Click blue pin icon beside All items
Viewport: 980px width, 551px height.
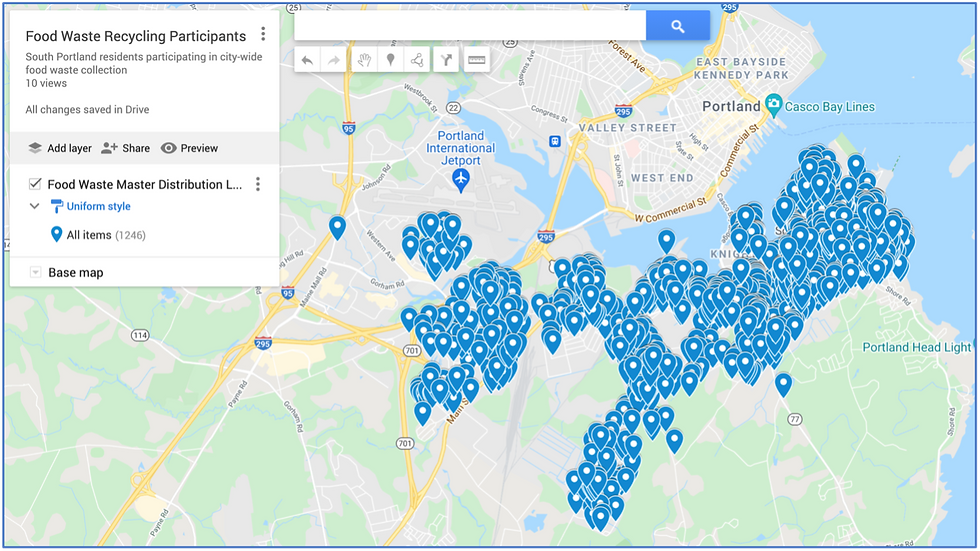pos(56,234)
